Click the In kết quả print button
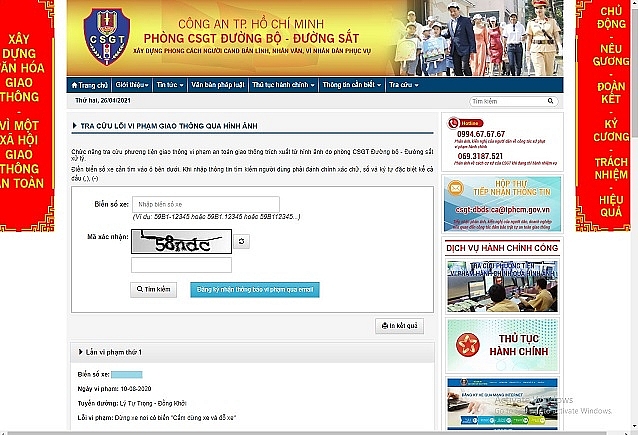Screen dimensions: 638x435 [400, 326]
